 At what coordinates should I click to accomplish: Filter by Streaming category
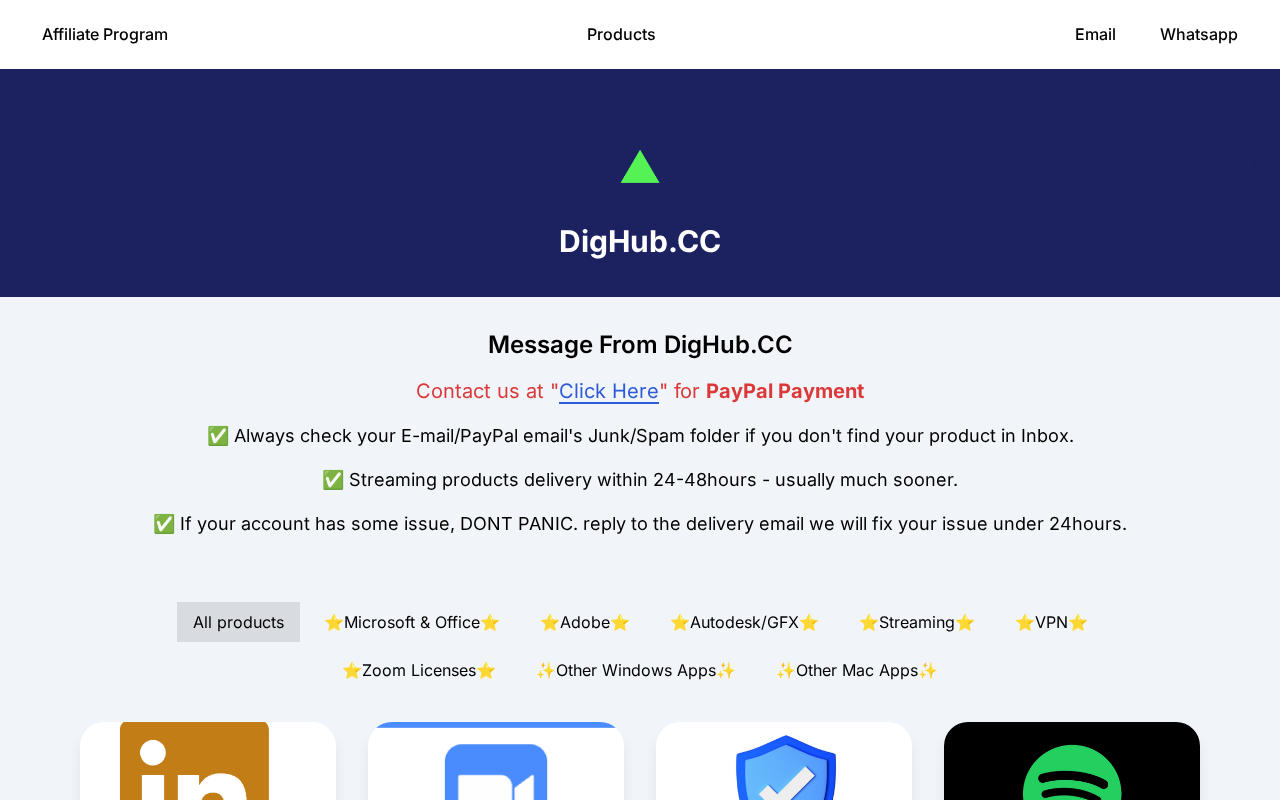(917, 622)
